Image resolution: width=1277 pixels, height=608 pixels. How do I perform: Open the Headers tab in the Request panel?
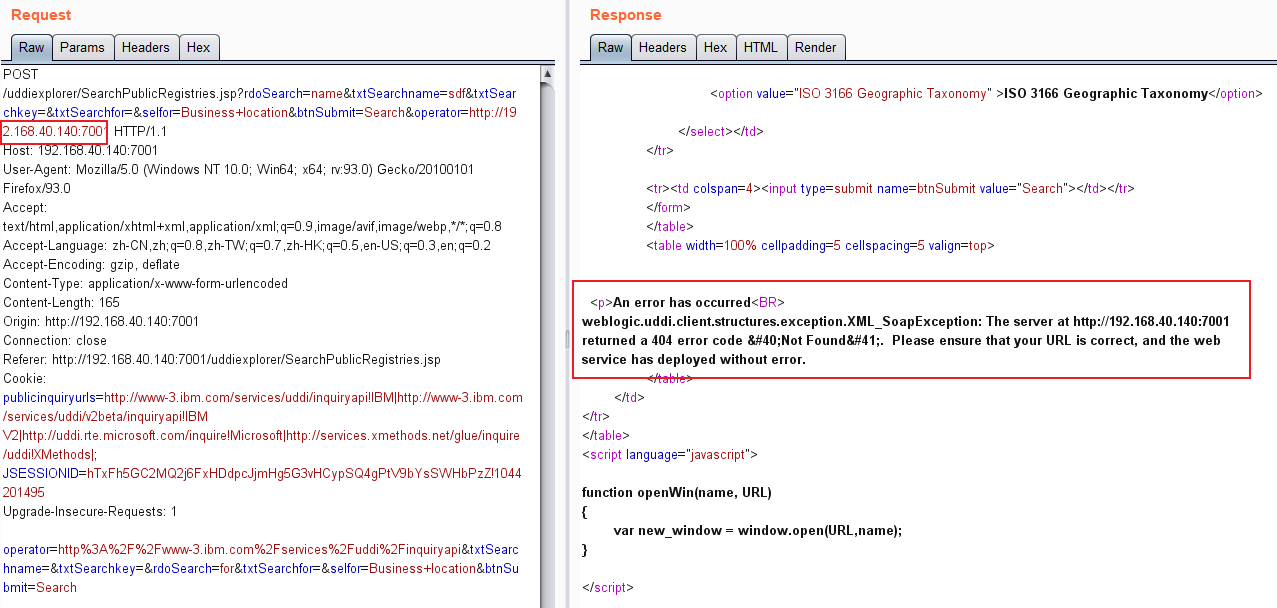pyautogui.click(x=146, y=47)
